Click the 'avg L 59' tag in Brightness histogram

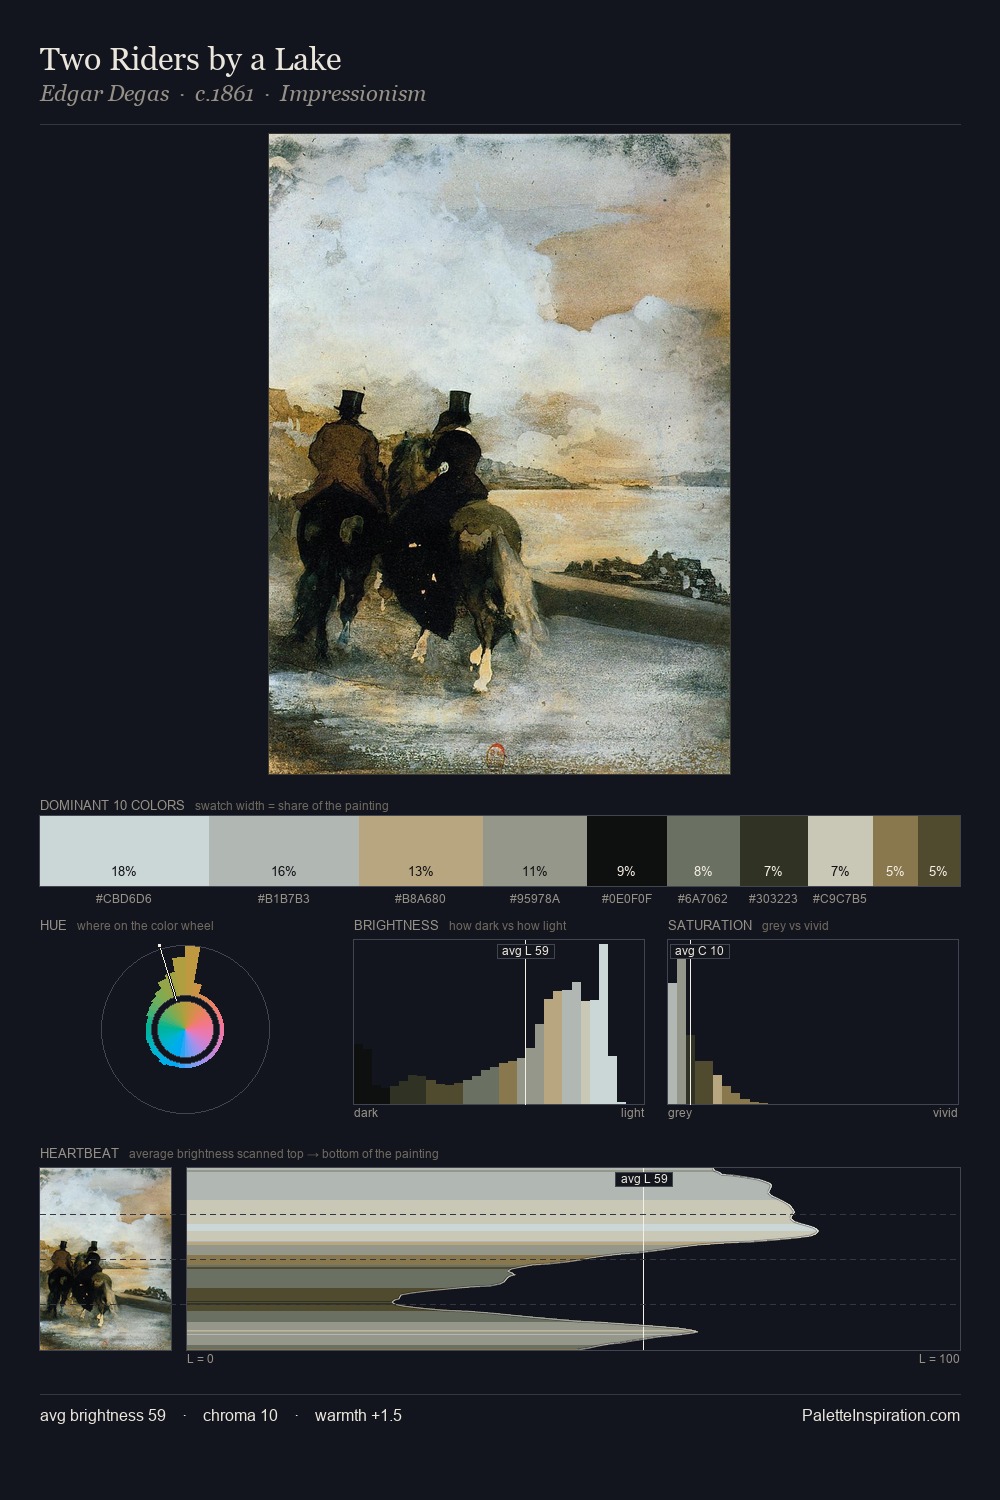click(x=525, y=951)
